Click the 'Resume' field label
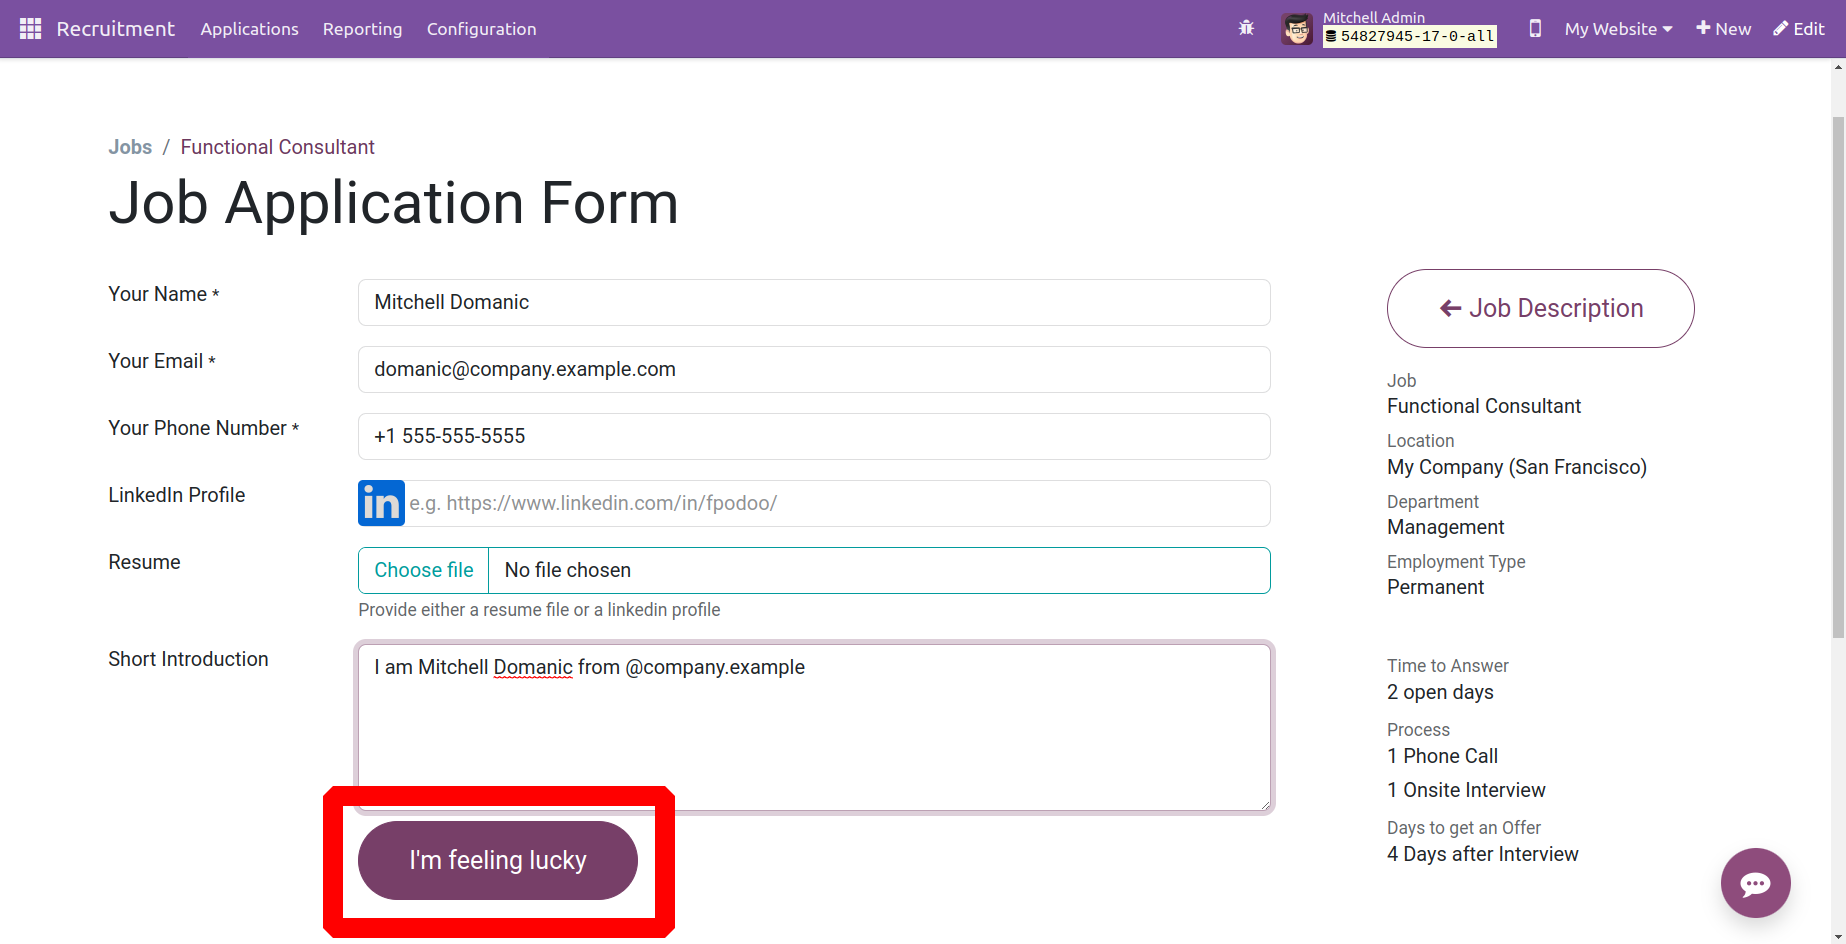 coord(144,562)
